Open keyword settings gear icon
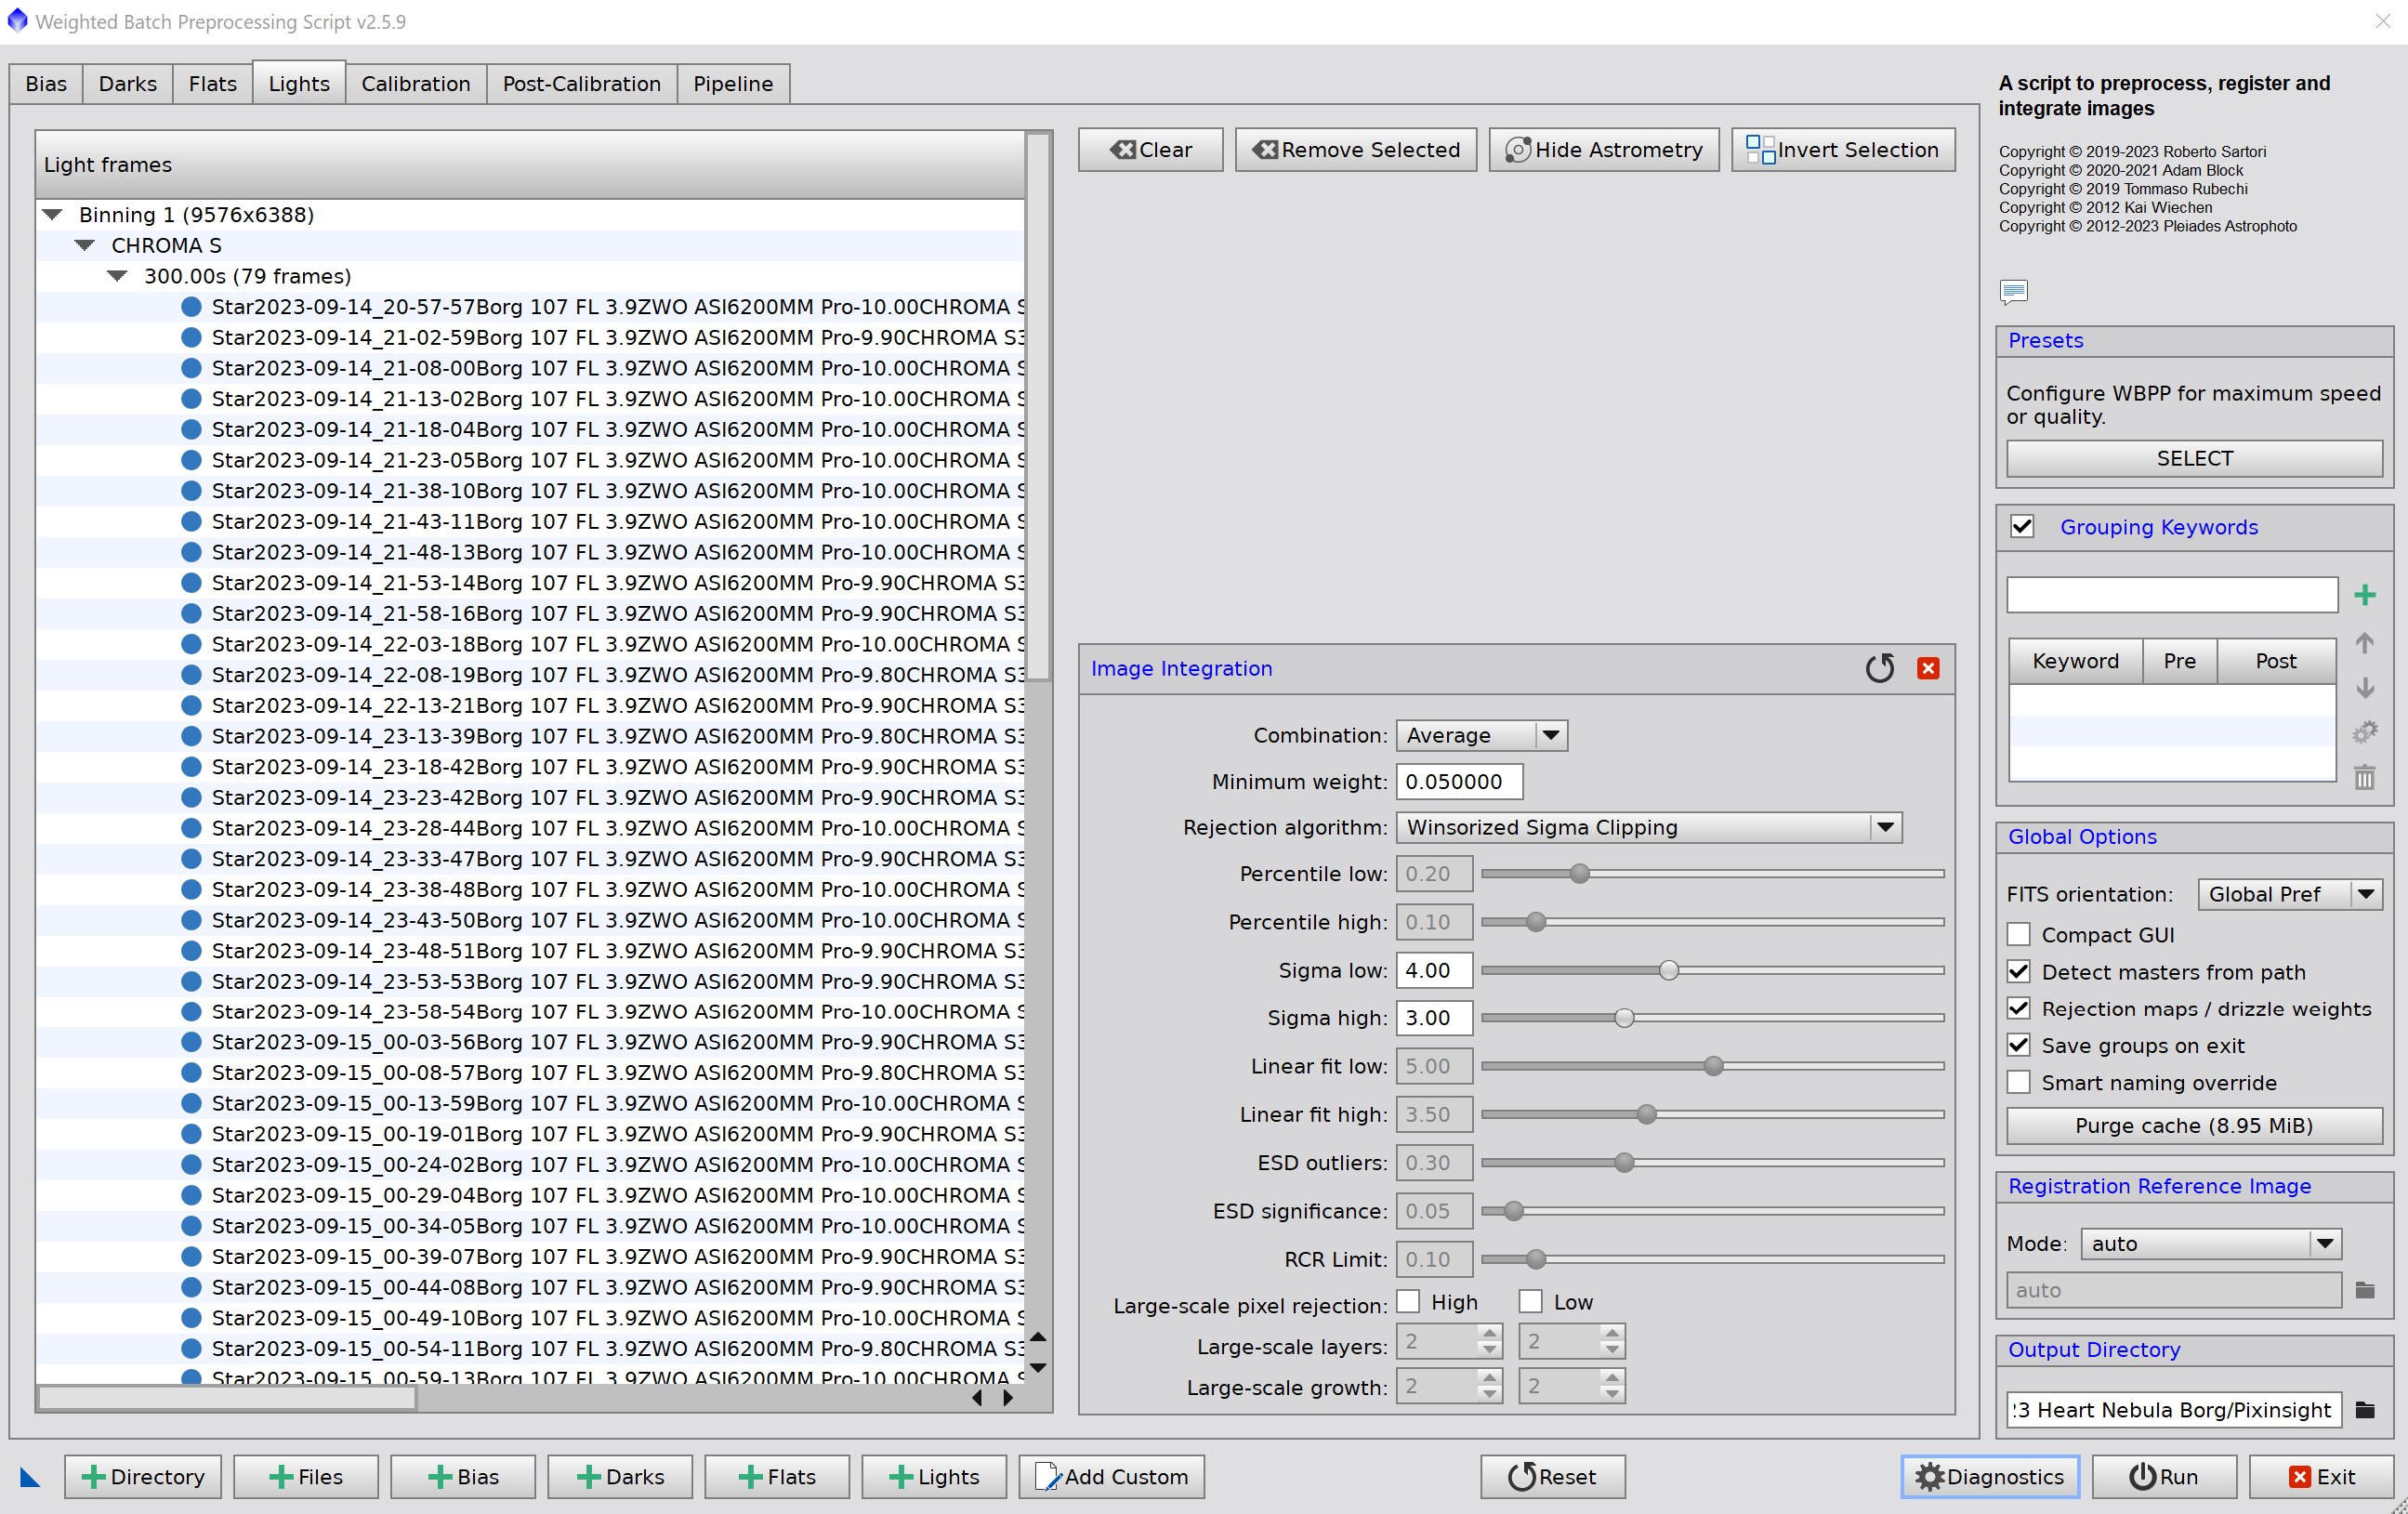2408x1514 pixels. coord(2364,732)
